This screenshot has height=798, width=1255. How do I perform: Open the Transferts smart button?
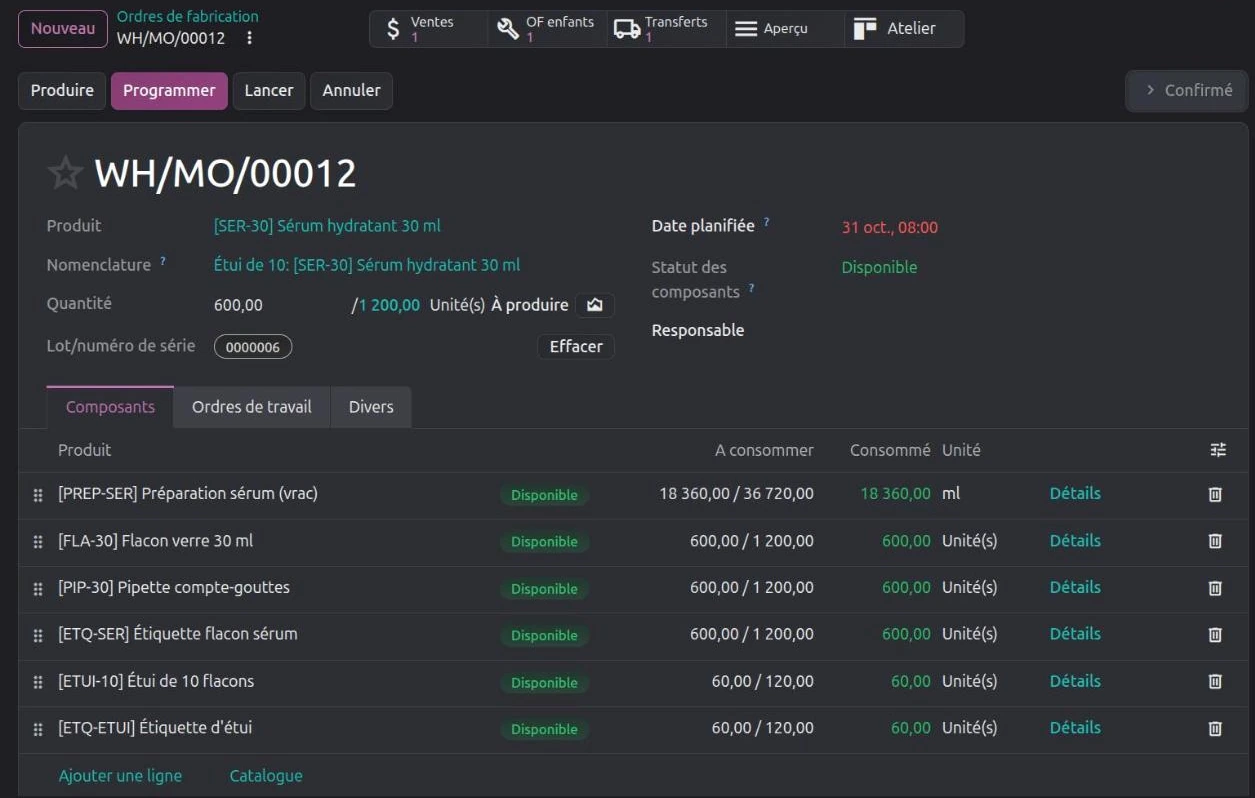point(666,29)
